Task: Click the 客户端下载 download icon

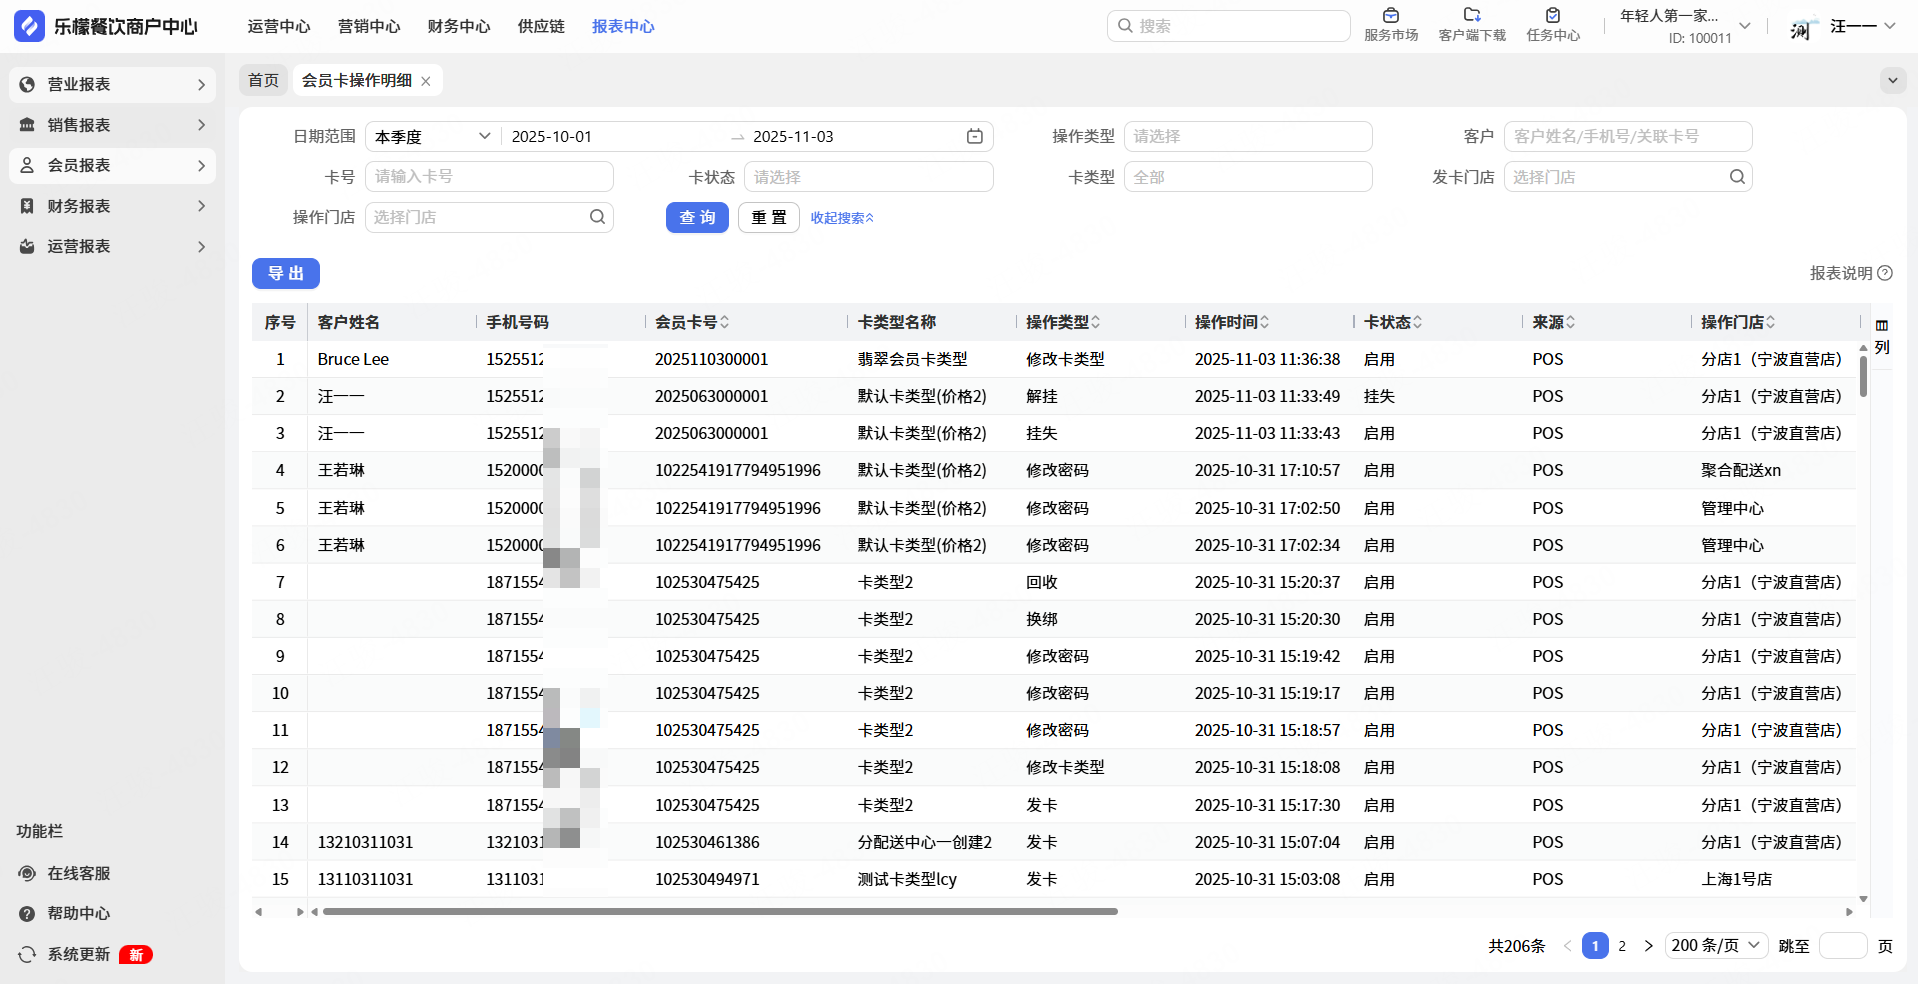Action: point(1471,16)
